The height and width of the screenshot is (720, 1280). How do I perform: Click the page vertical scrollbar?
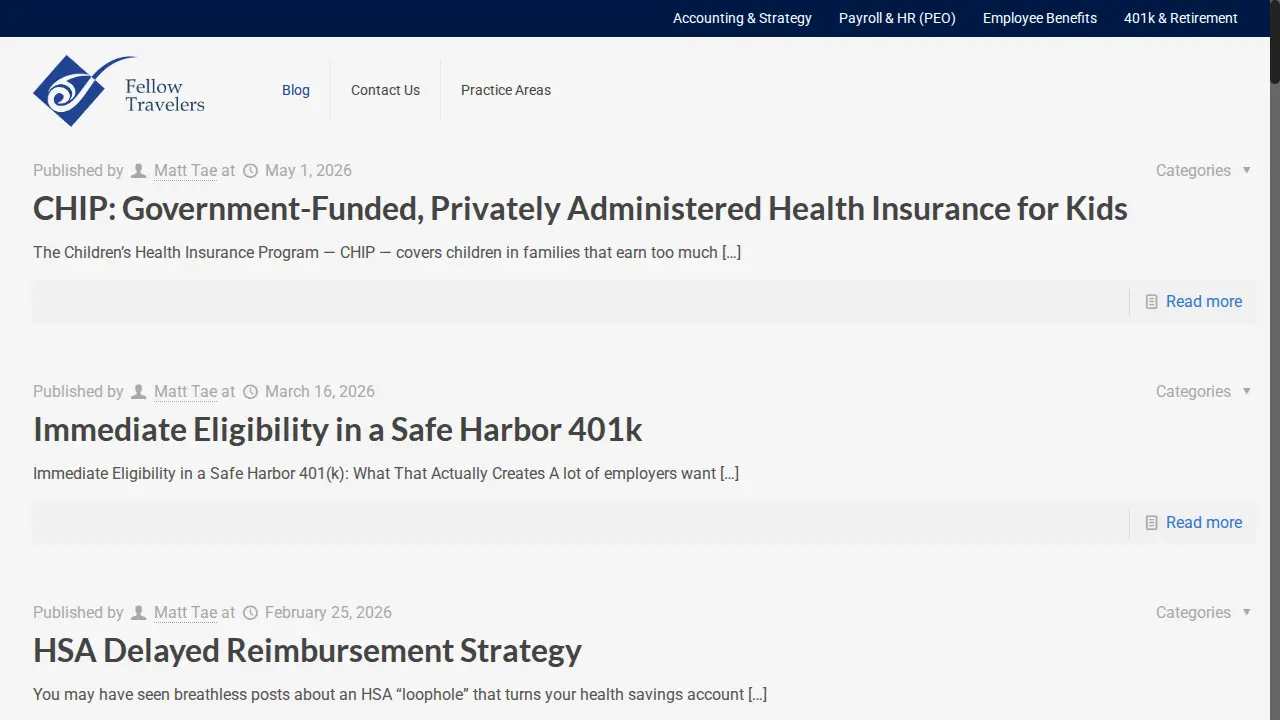pos(1275,360)
